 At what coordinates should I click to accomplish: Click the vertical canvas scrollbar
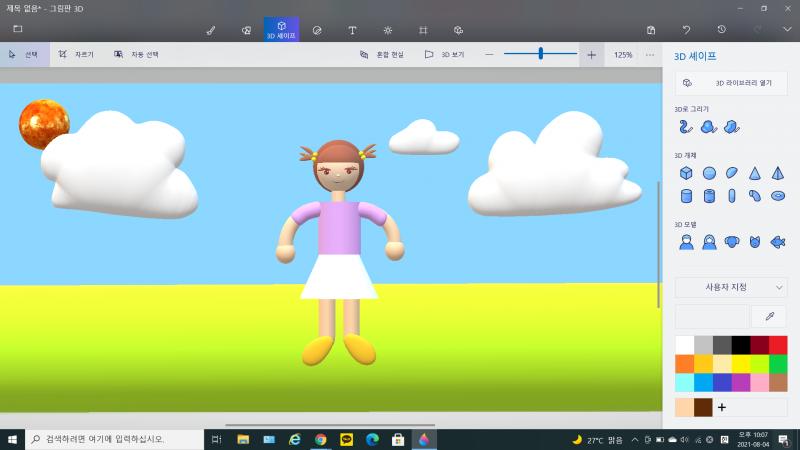[x=658, y=244]
